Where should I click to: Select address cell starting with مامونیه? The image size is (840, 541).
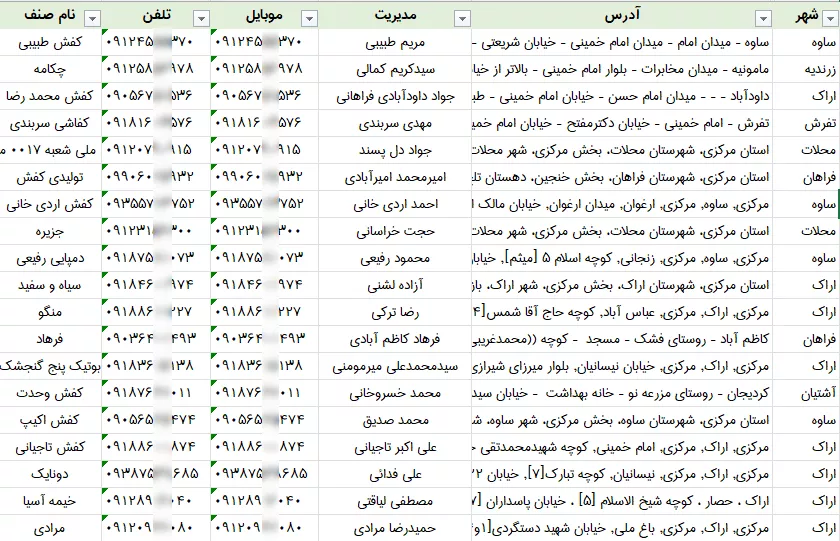coord(622,69)
